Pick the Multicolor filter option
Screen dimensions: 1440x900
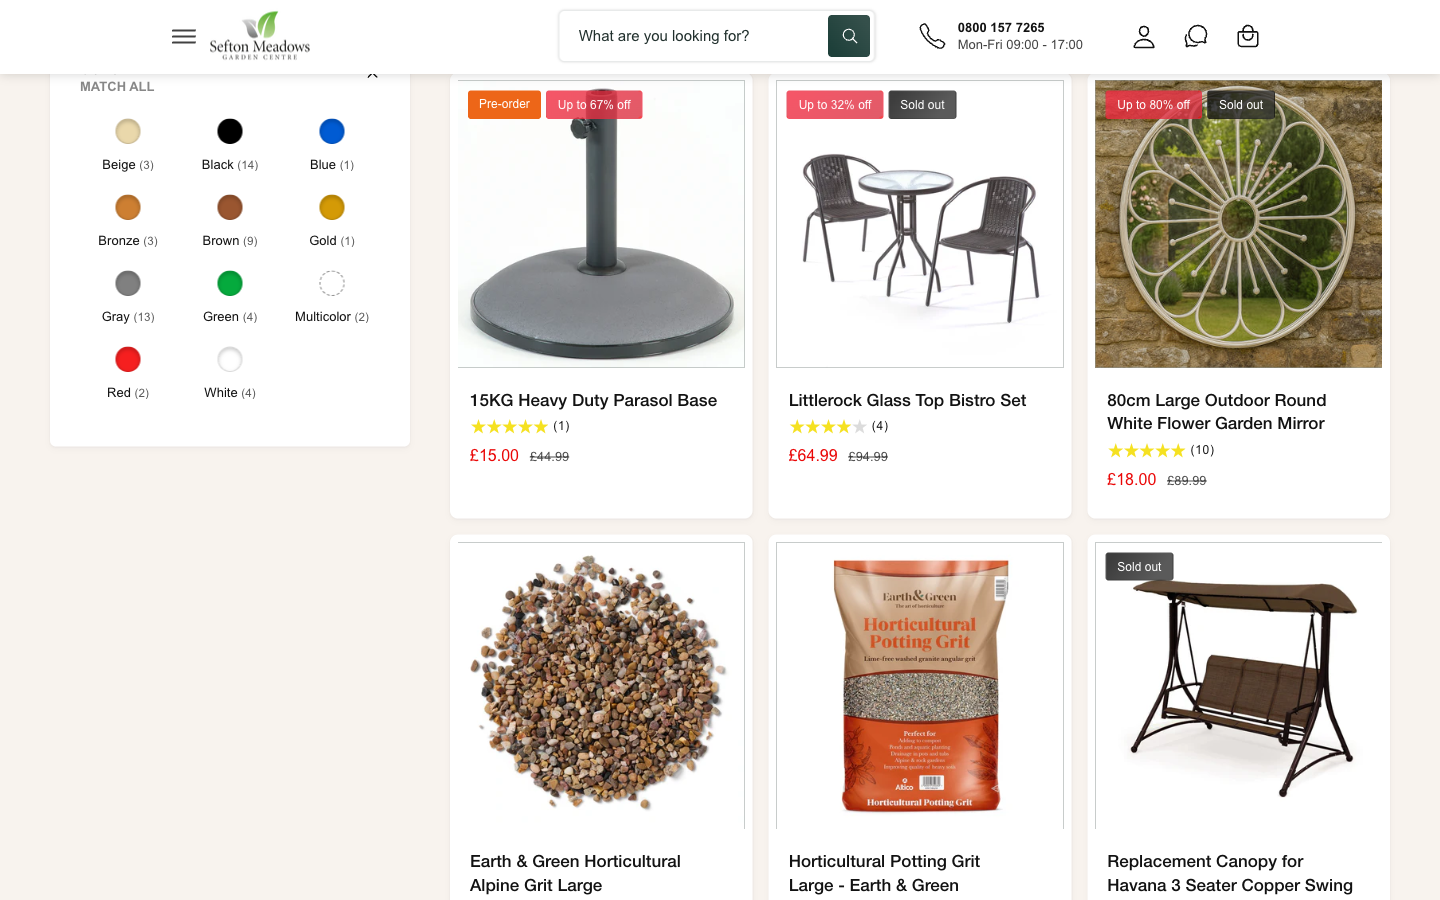click(x=332, y=284)
